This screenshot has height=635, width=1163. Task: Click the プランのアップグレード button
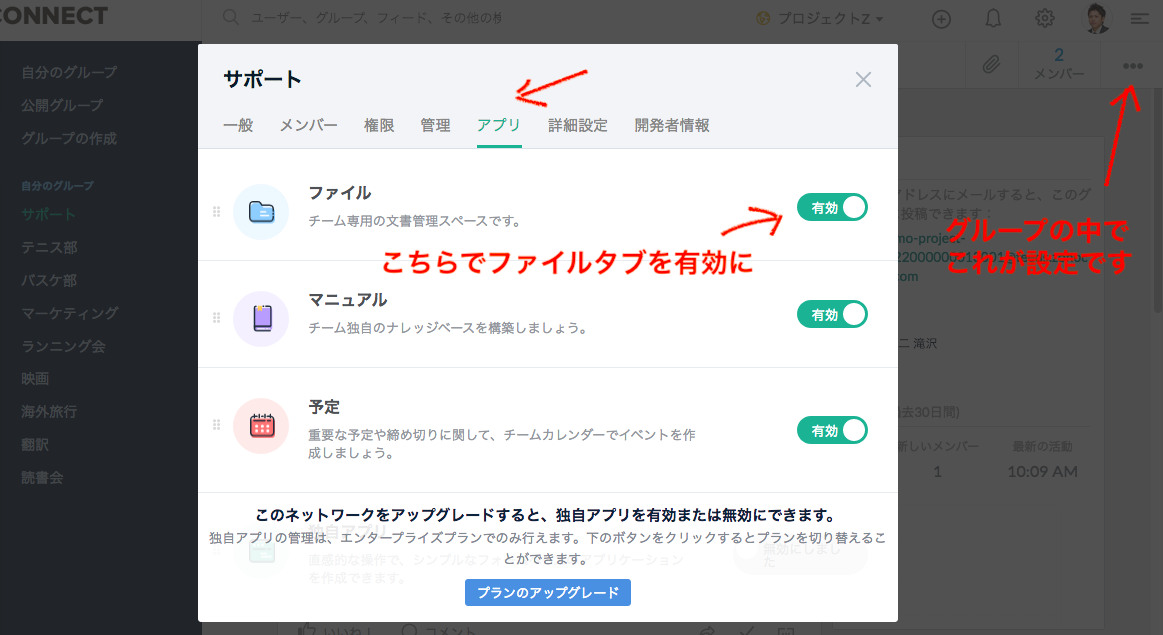click(548, 593)
